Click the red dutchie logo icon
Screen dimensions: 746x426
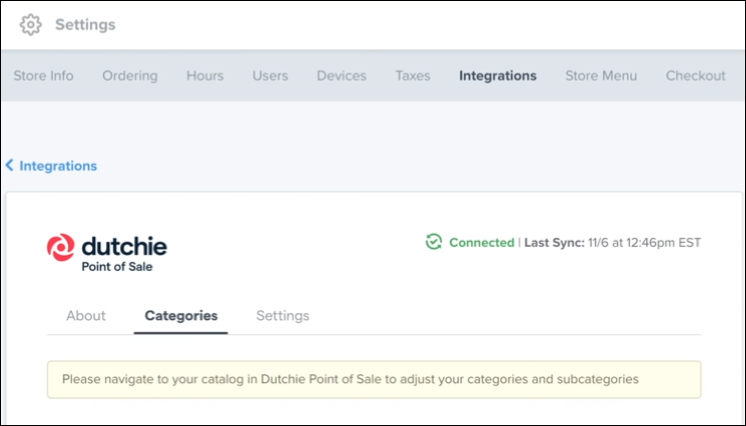(x=60, y=248)
